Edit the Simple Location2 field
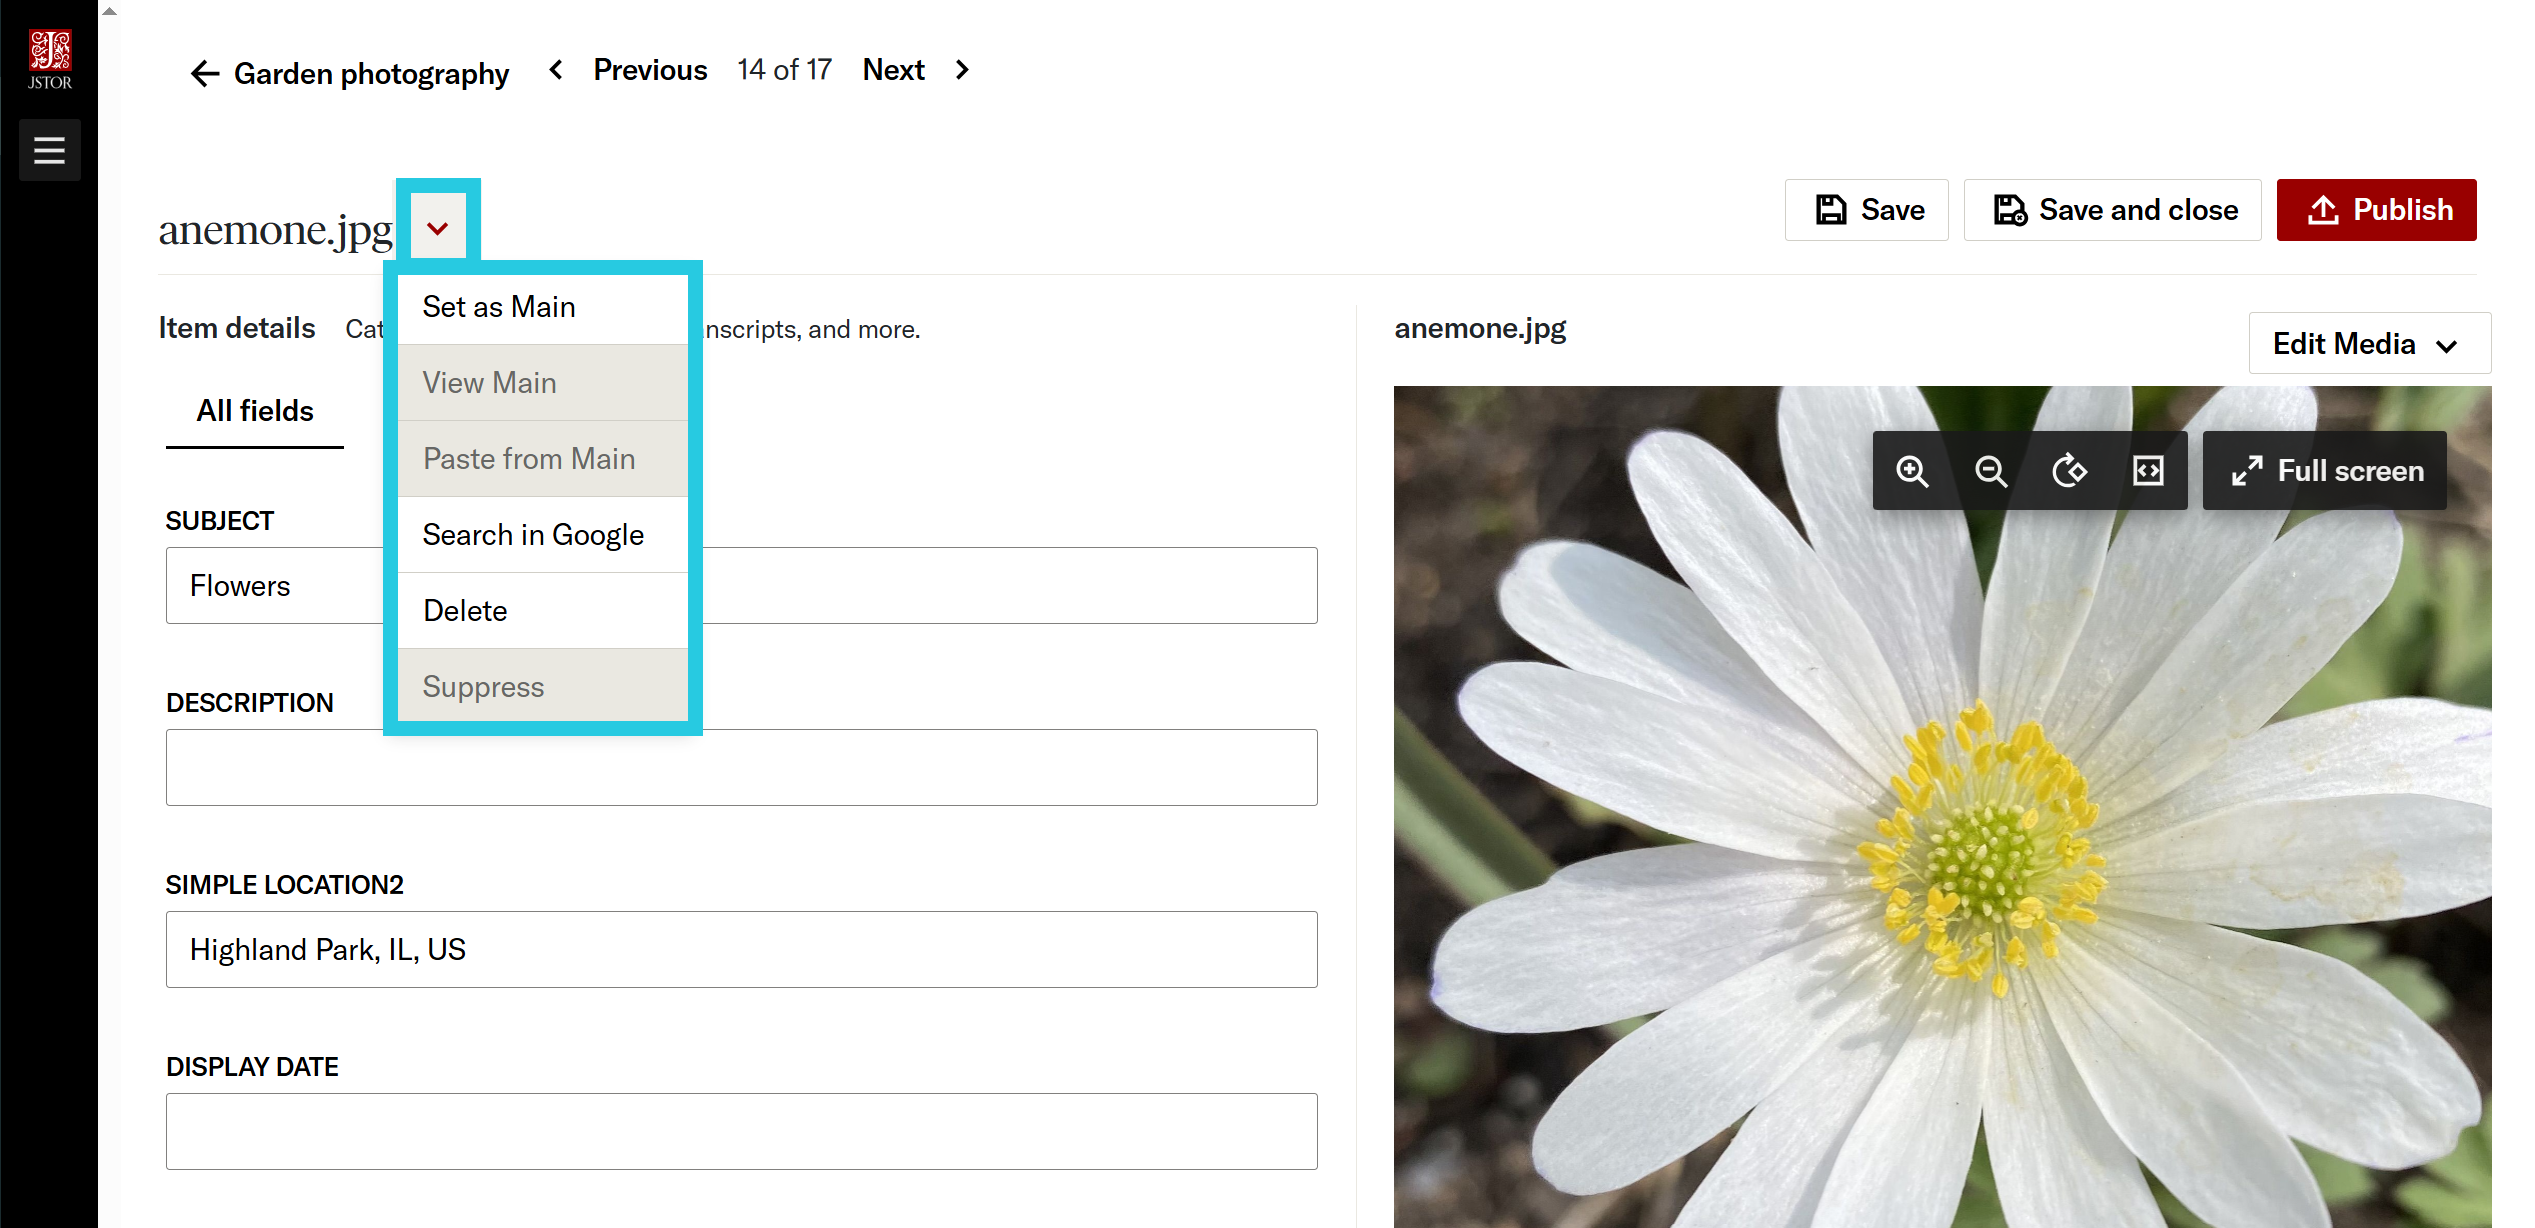Image resolution: width=2535 pixels, height=1228 pixels. point(742,950)
